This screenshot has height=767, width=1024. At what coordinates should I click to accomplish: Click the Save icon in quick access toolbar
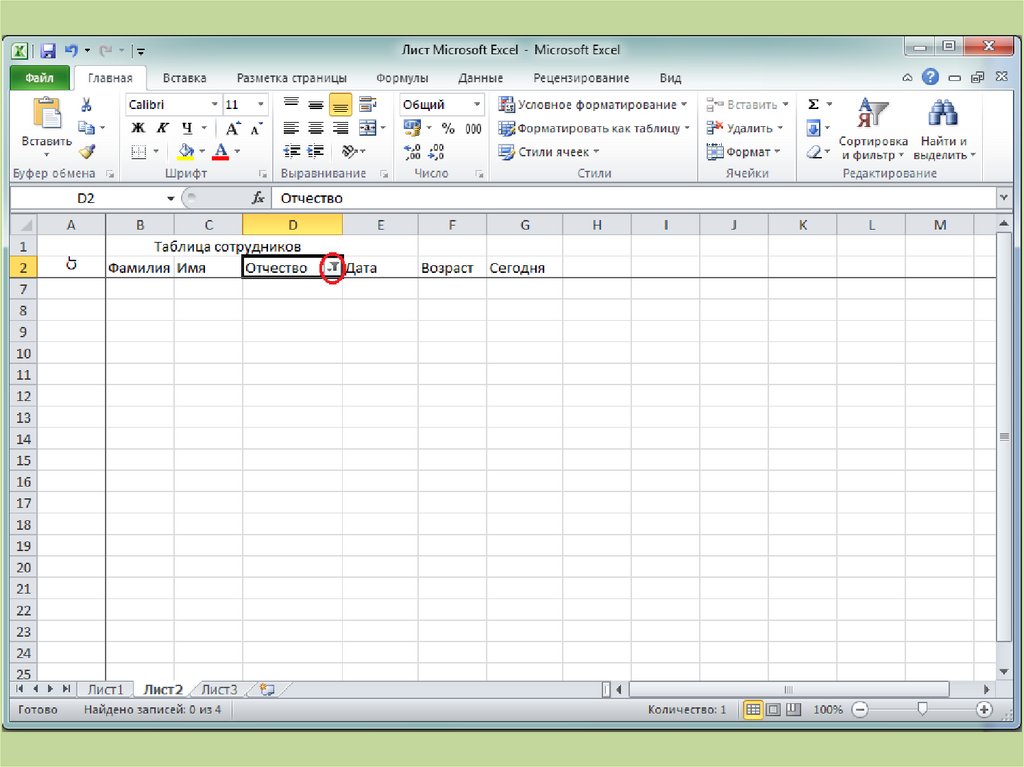pyautogui.click(x=48, y=50)
